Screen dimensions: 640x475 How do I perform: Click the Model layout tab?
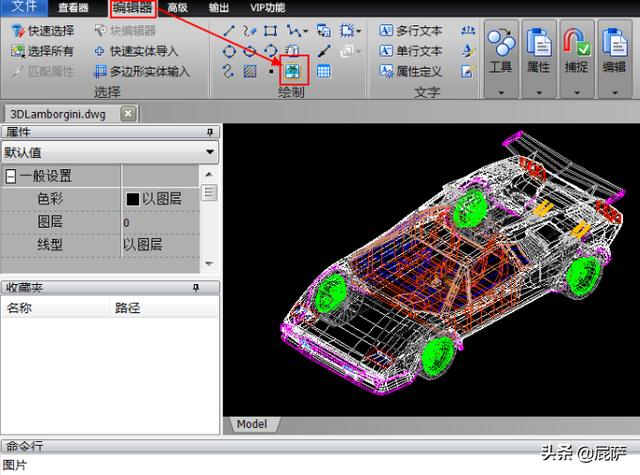pos(252,424)
